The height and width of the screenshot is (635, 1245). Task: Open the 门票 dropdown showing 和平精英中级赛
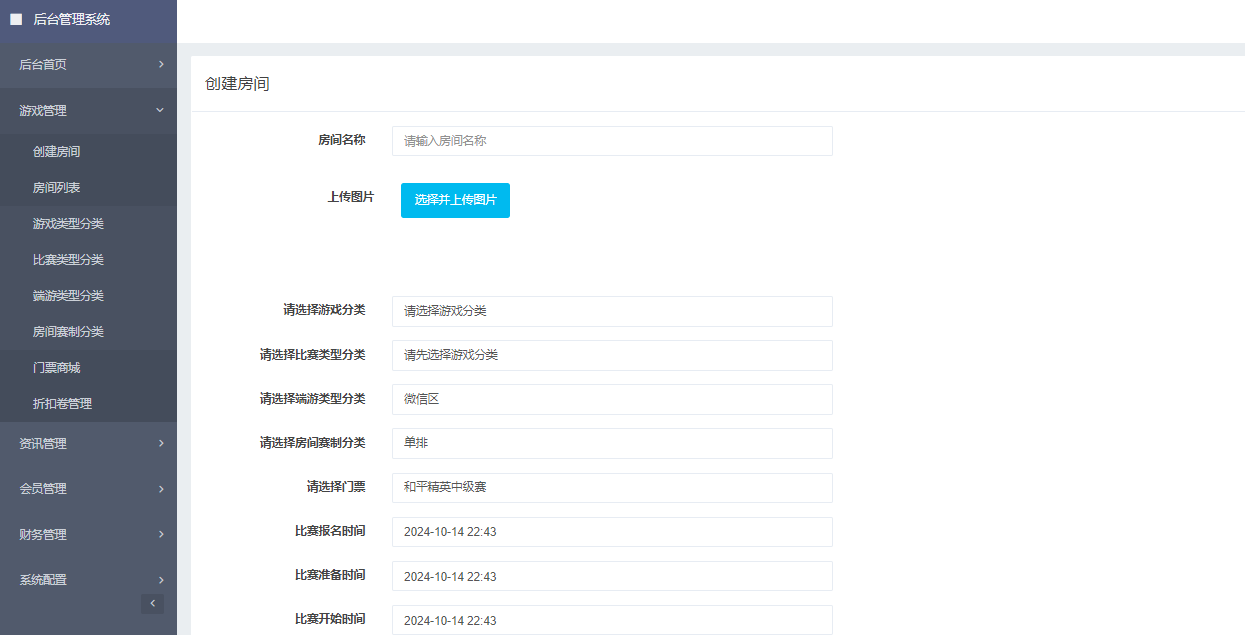[x=612, y=488]
